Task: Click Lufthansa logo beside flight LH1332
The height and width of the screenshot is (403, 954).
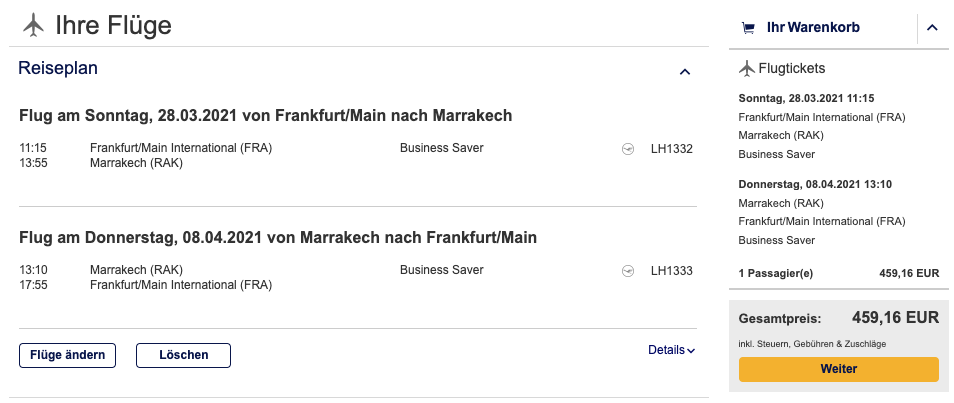Action: 628,149
